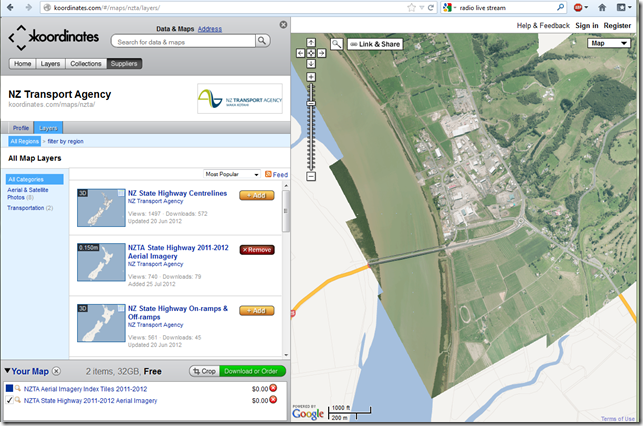The width and height of the screenshot is (643, 426).
Task: Zoom to NZTA Aerial Imagery Index Tiles layer
Action: (x=18, y=388)
